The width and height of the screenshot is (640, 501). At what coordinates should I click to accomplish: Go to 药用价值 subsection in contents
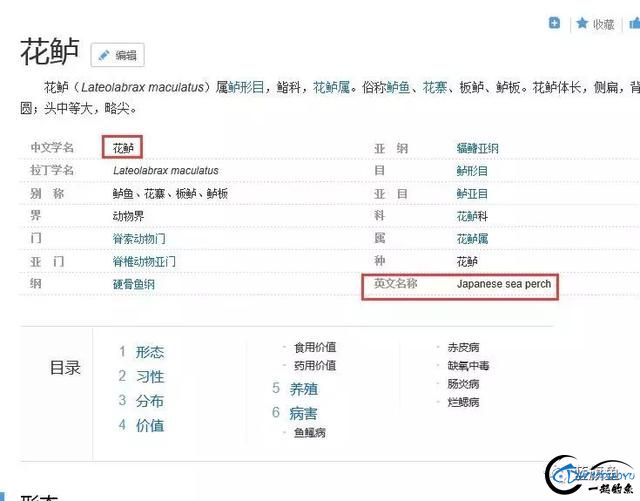click(x=315, y=365)
